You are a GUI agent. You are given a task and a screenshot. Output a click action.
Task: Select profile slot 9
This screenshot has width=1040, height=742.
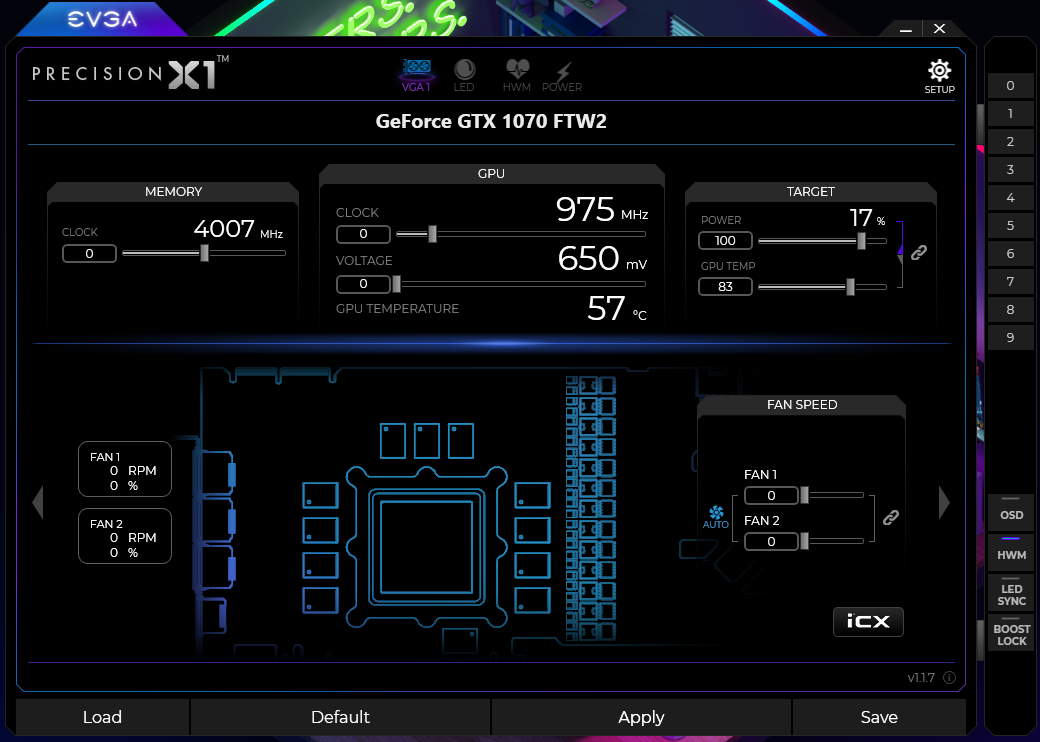pyautogui.click(x=1010, y=338)
